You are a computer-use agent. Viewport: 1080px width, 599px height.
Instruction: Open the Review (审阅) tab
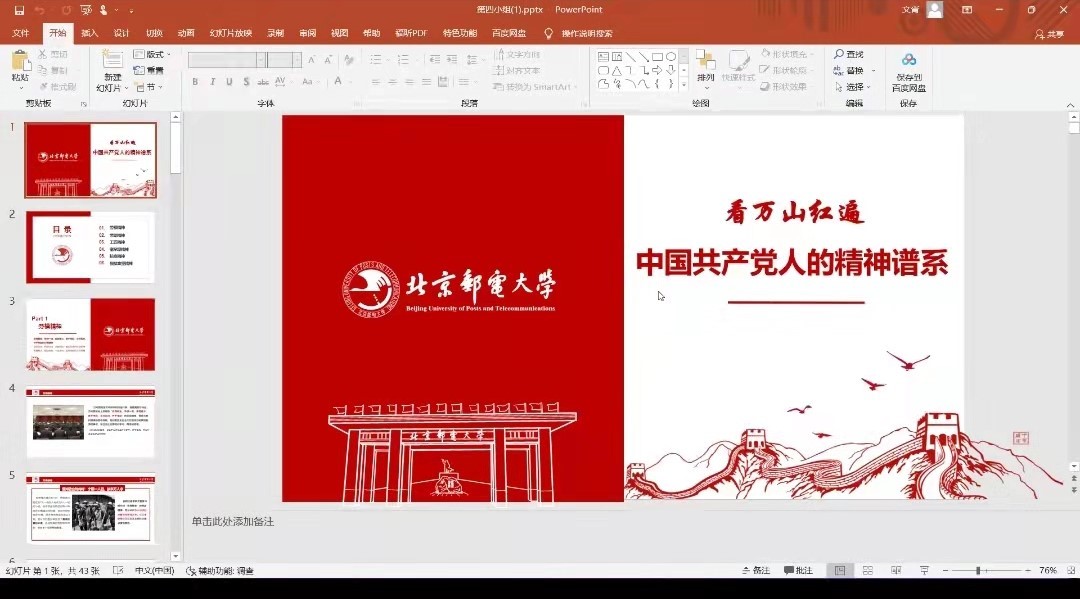[307, 33]
